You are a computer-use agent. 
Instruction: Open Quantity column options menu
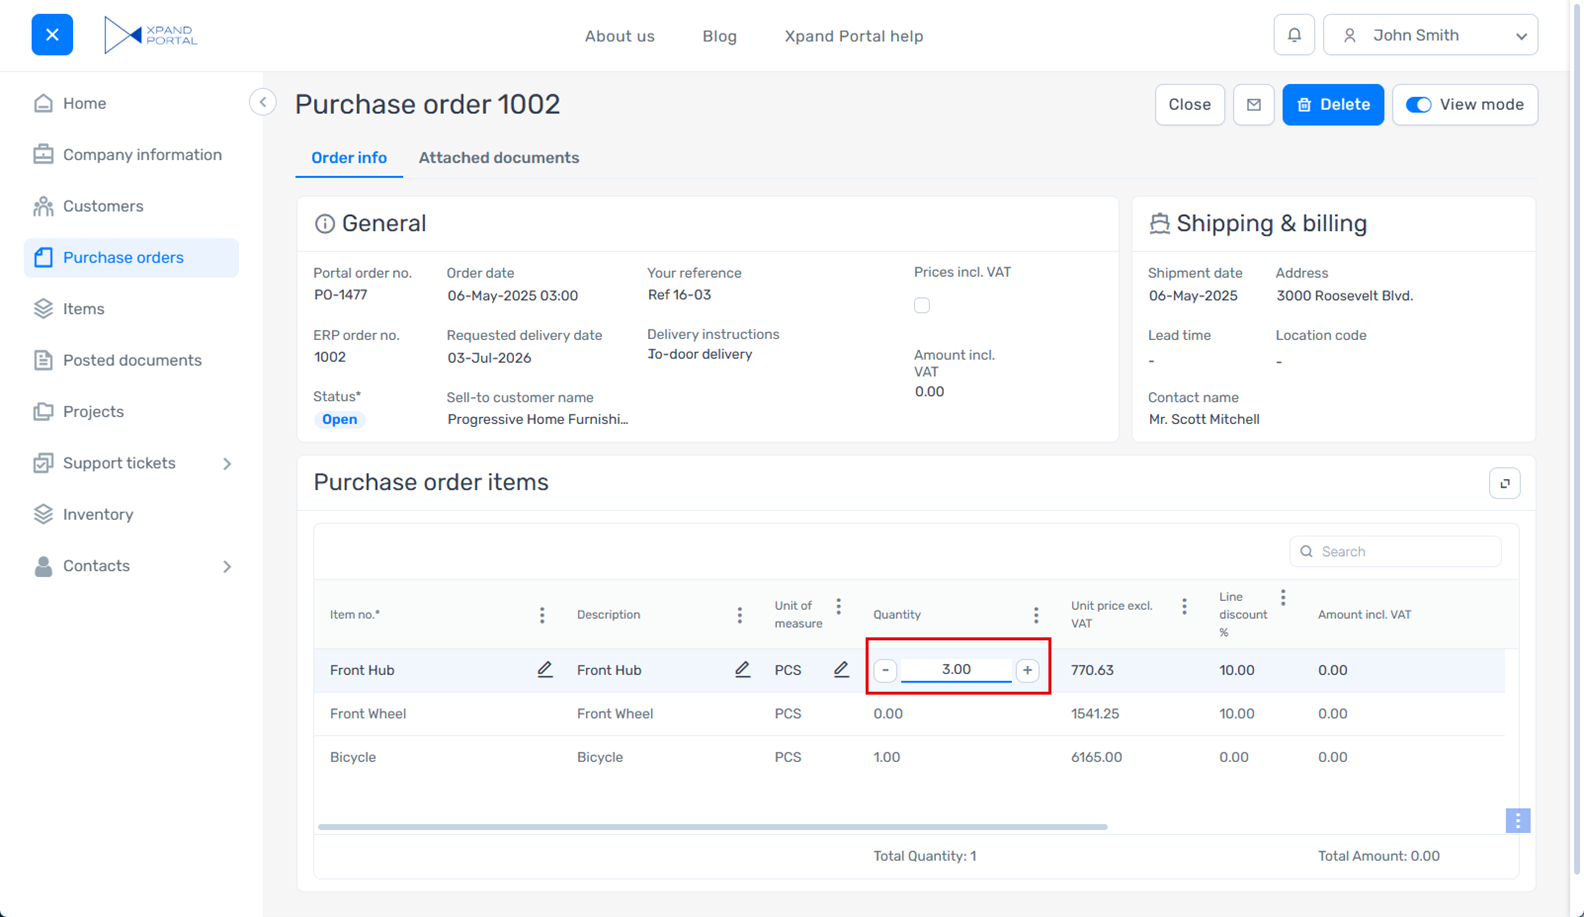point(1036,615)
